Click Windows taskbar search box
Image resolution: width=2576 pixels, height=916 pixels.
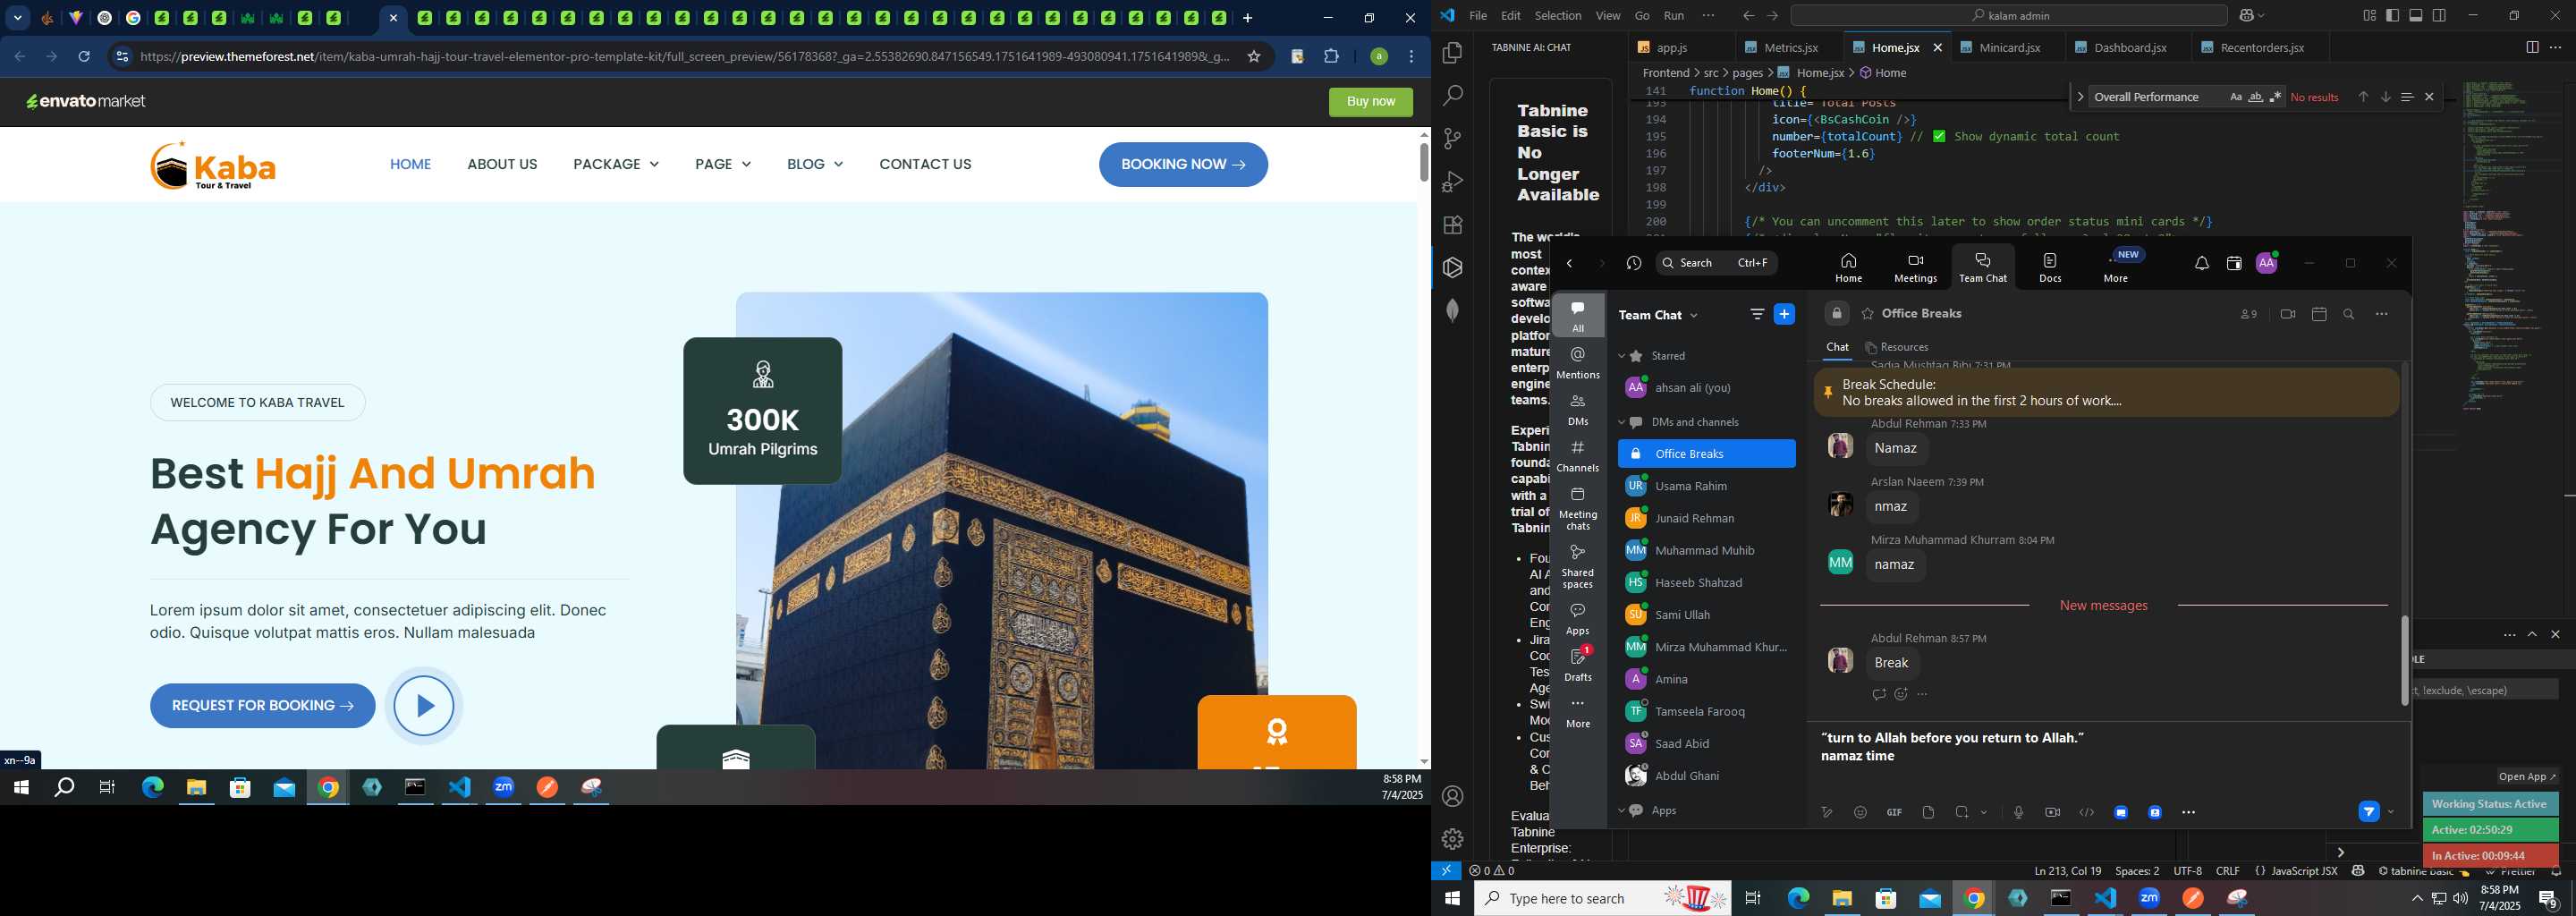click(x=1602, y=899)
